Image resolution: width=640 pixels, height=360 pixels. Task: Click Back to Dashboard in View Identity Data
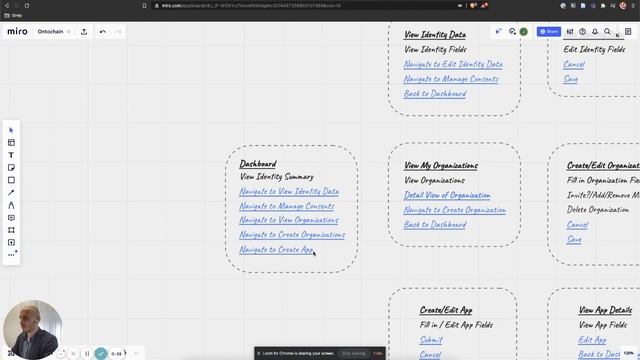pos(435,93)
